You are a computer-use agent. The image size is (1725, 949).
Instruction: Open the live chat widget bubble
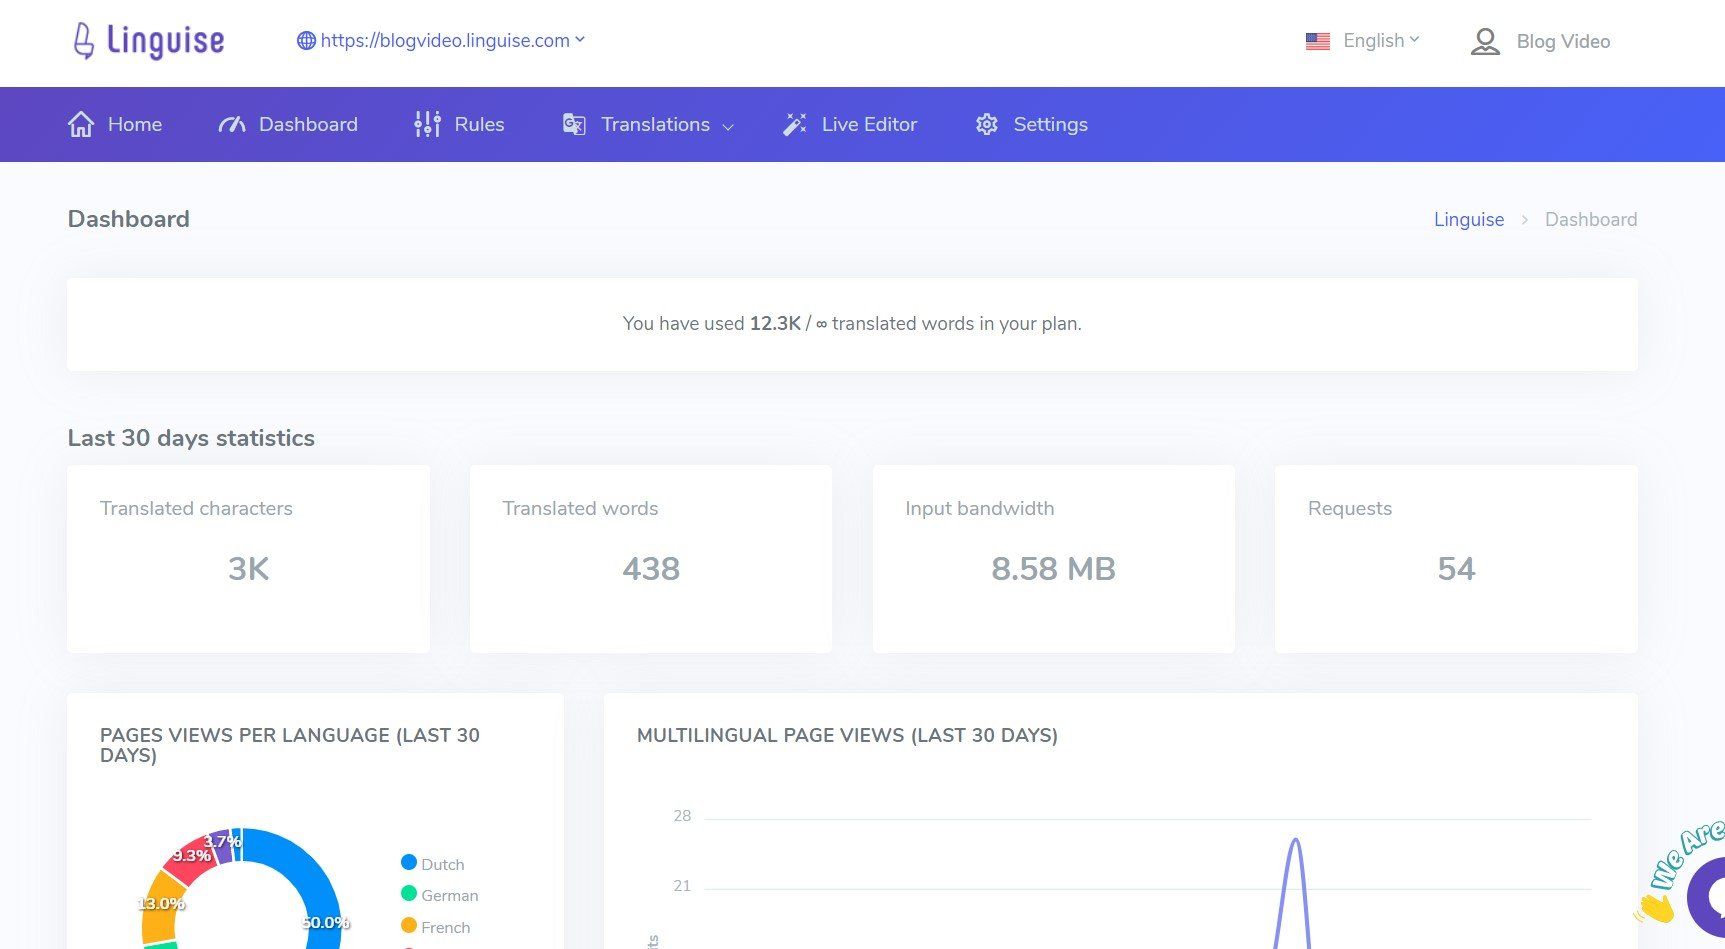(x=1708, y=895)
